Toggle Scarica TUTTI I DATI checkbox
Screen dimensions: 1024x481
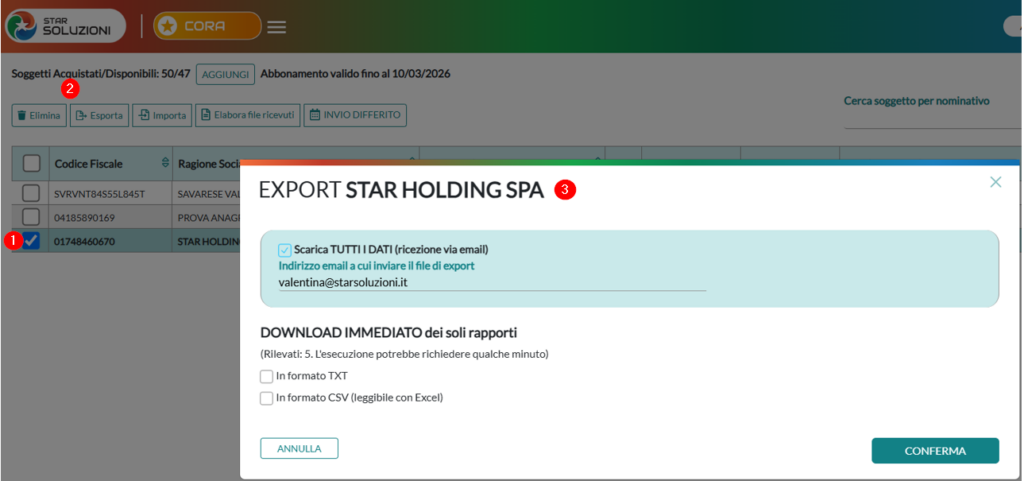click(x=285, y=249)
